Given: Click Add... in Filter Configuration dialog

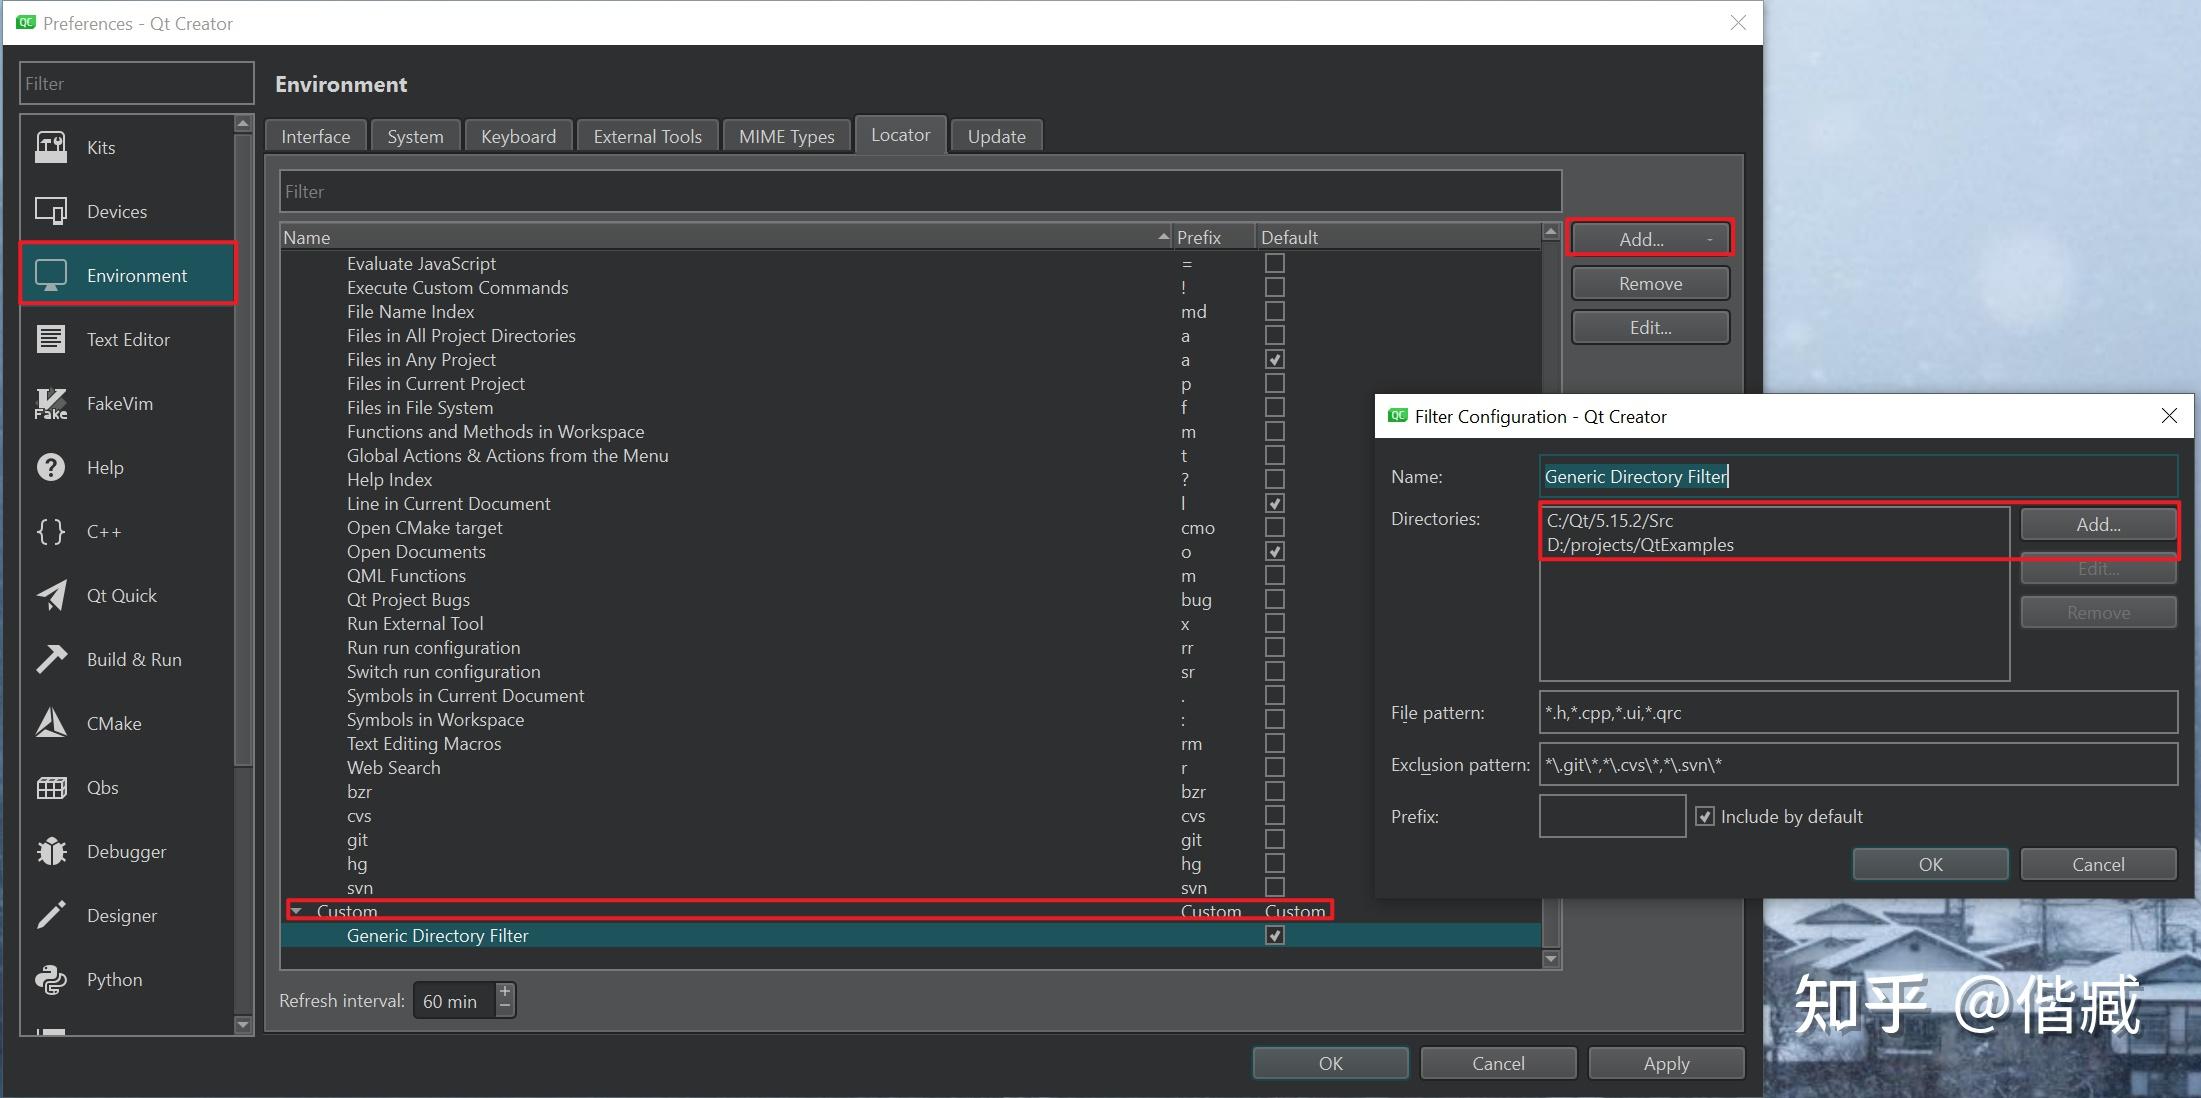Looking at the screenshot, I should [2098, 524].
